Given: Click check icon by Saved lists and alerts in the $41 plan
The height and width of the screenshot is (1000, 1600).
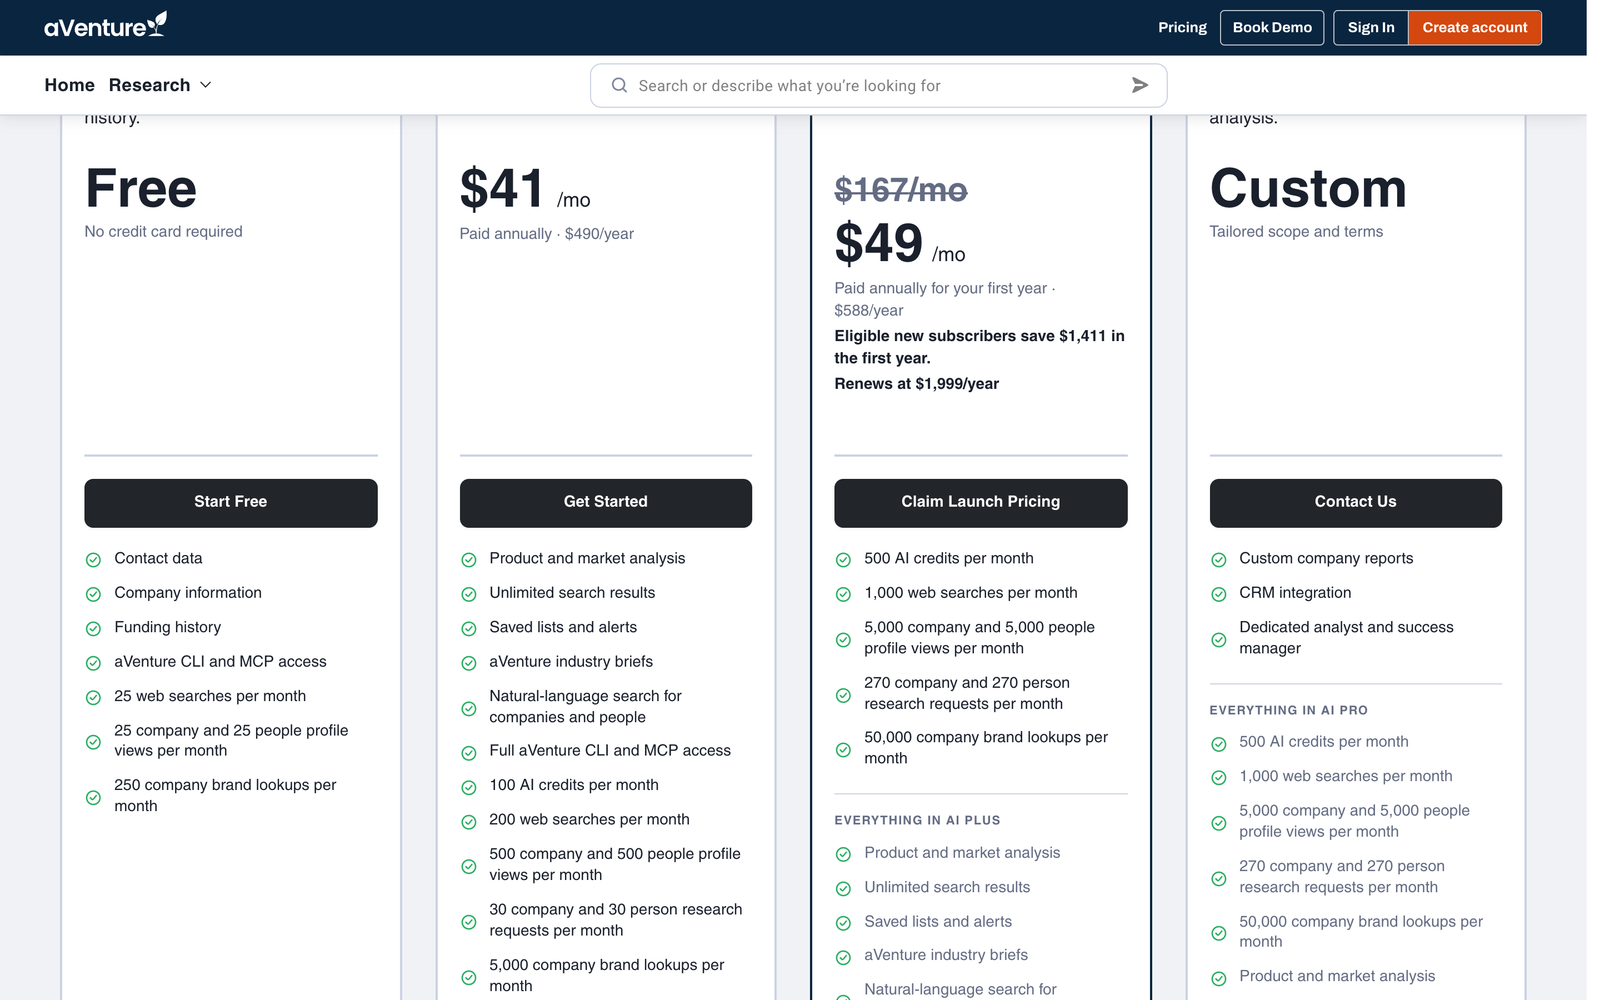Looking at the screenshot, I should [468, 629].
